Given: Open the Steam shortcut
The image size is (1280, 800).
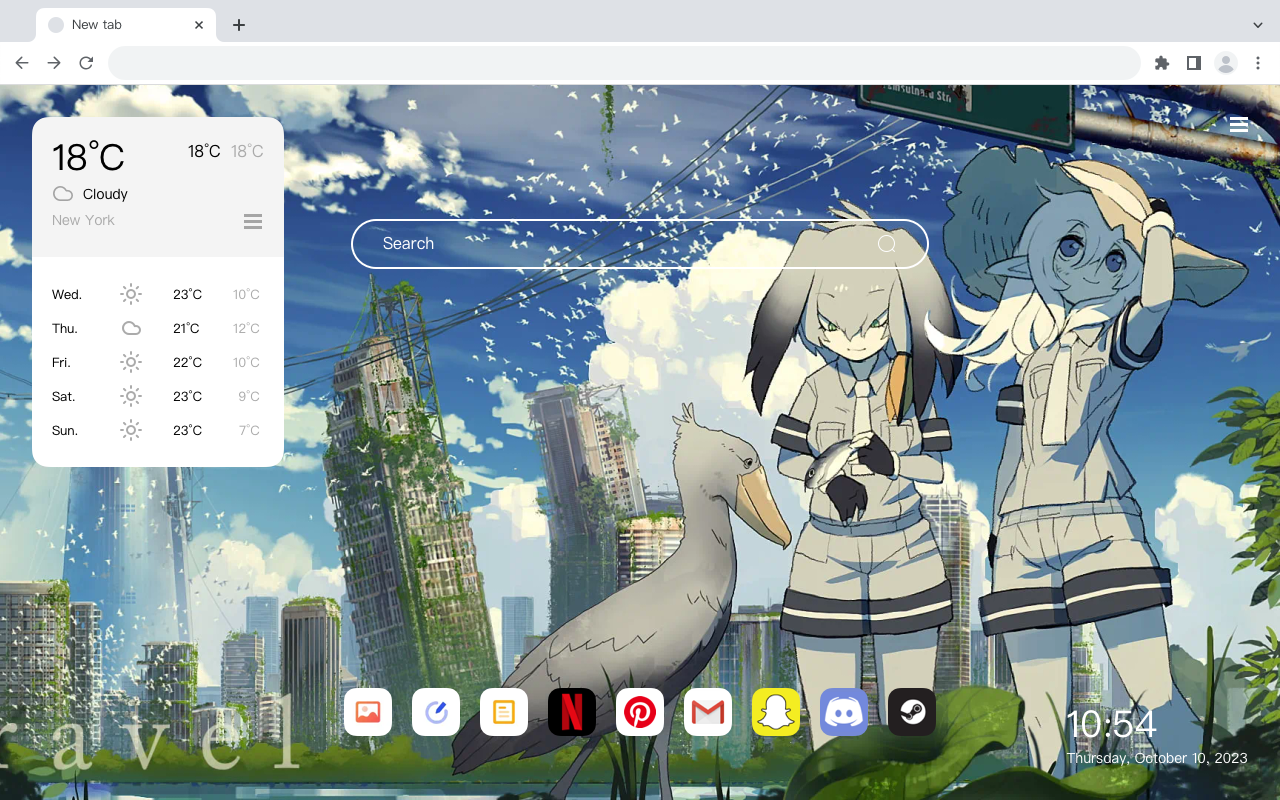Looking at the screenshot, I should tap(912, 712).
